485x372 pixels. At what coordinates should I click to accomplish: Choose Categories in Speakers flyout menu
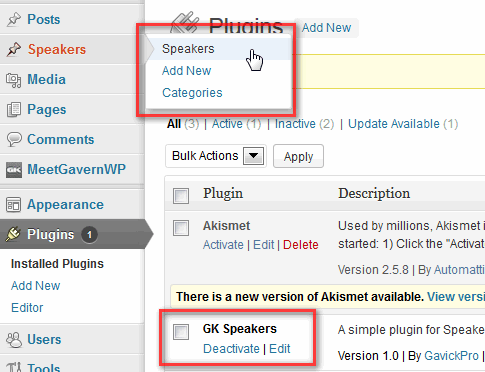(192, 93)
